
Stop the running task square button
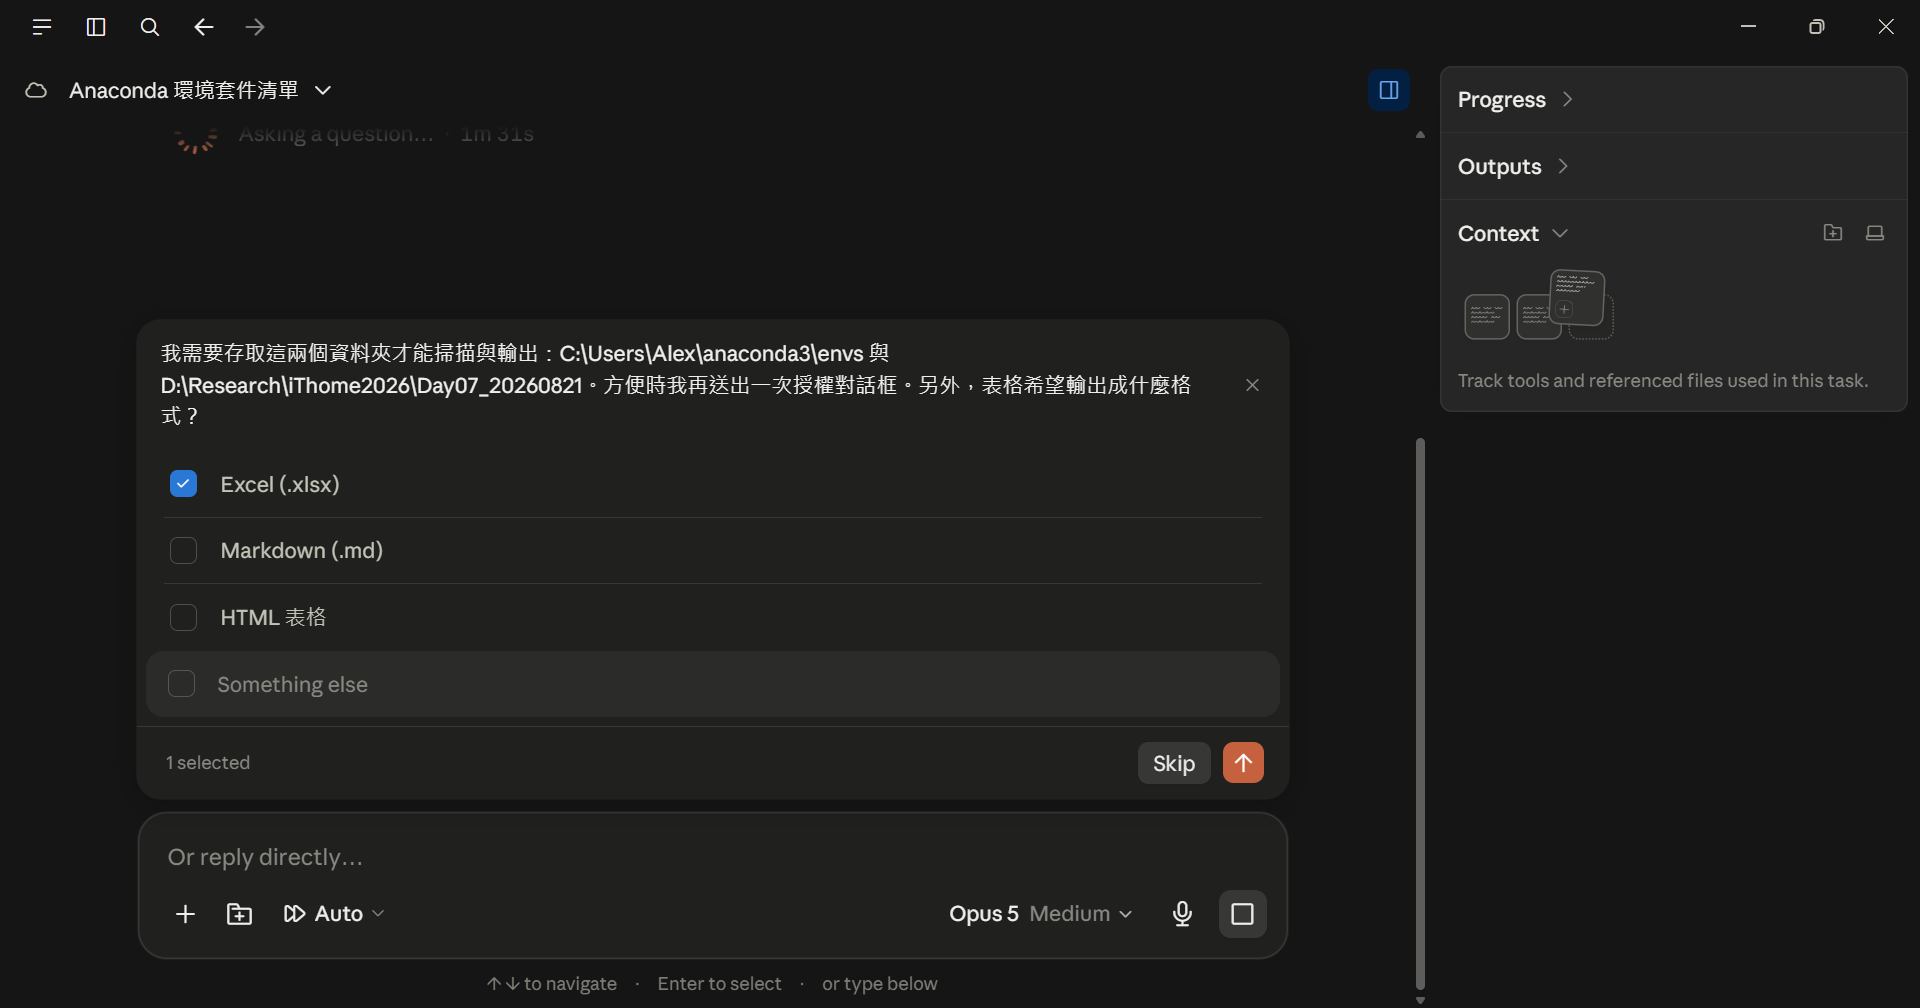1243,914
